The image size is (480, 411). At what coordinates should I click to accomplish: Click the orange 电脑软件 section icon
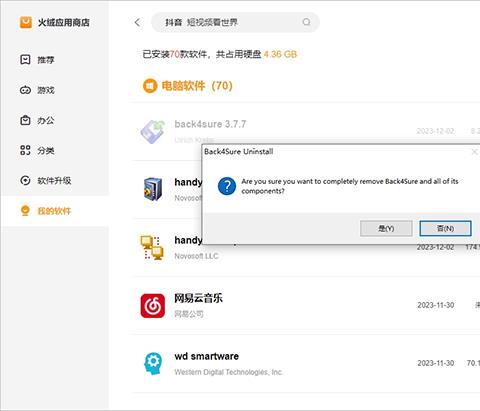pos(150,86)
